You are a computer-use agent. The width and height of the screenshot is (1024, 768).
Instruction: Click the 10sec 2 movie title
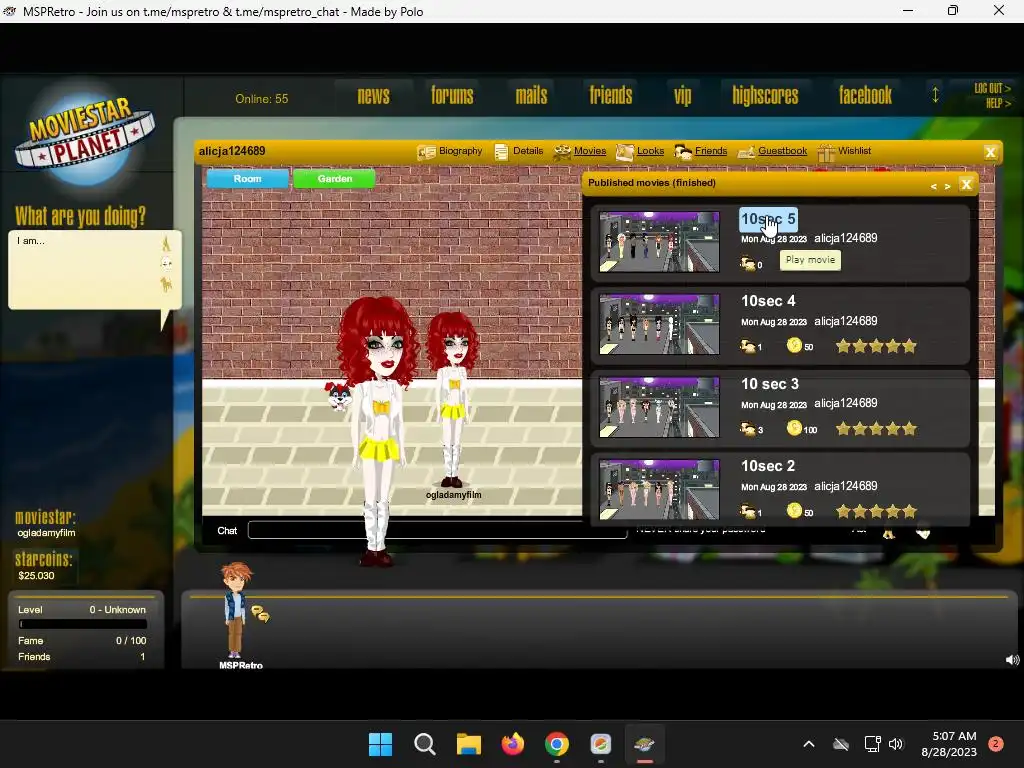tap(768, 466)
